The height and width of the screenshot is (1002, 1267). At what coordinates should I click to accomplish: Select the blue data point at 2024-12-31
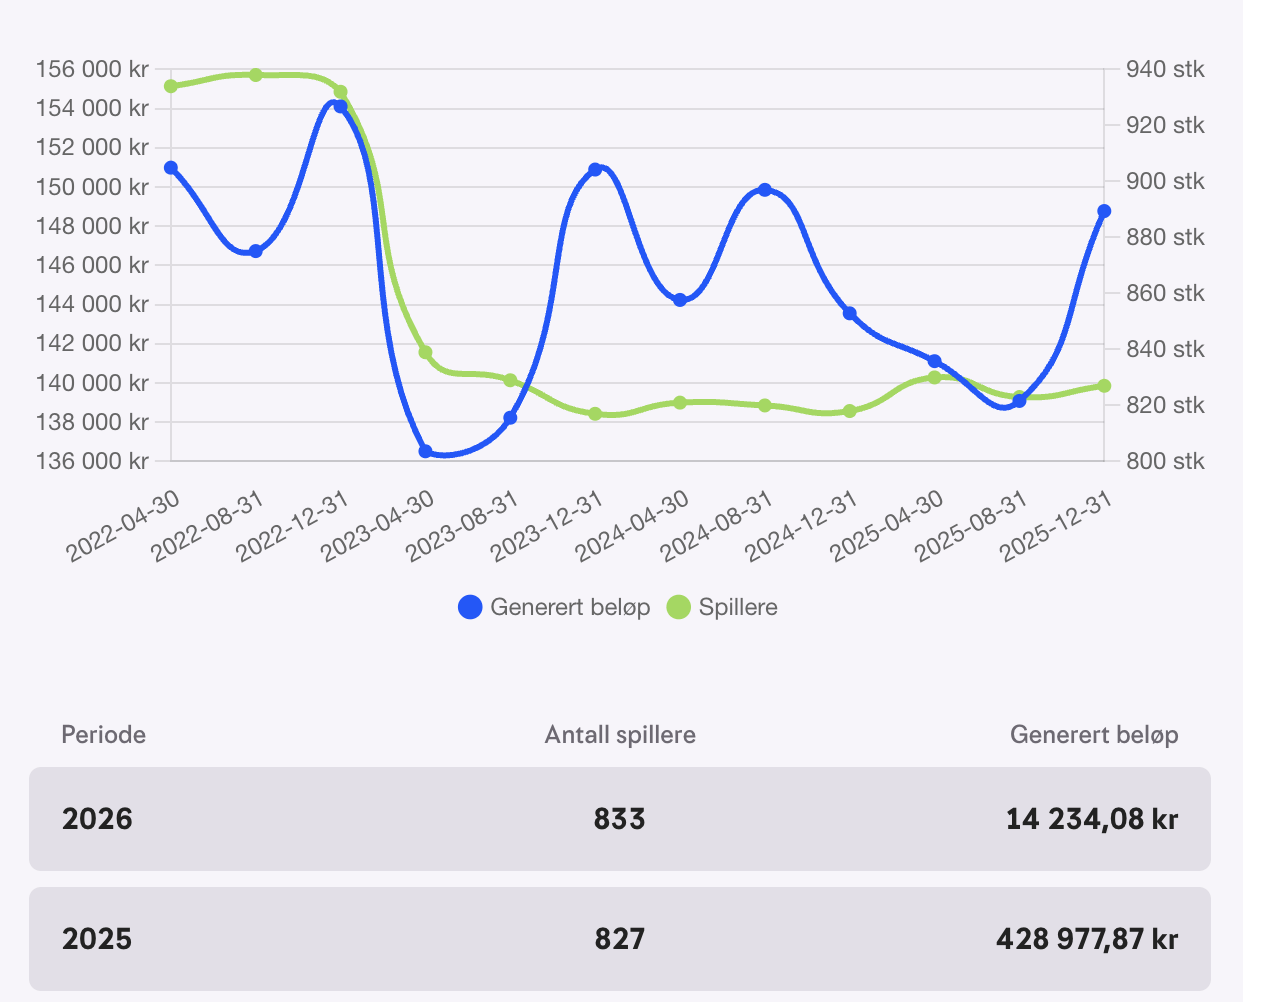coord(850,314)
